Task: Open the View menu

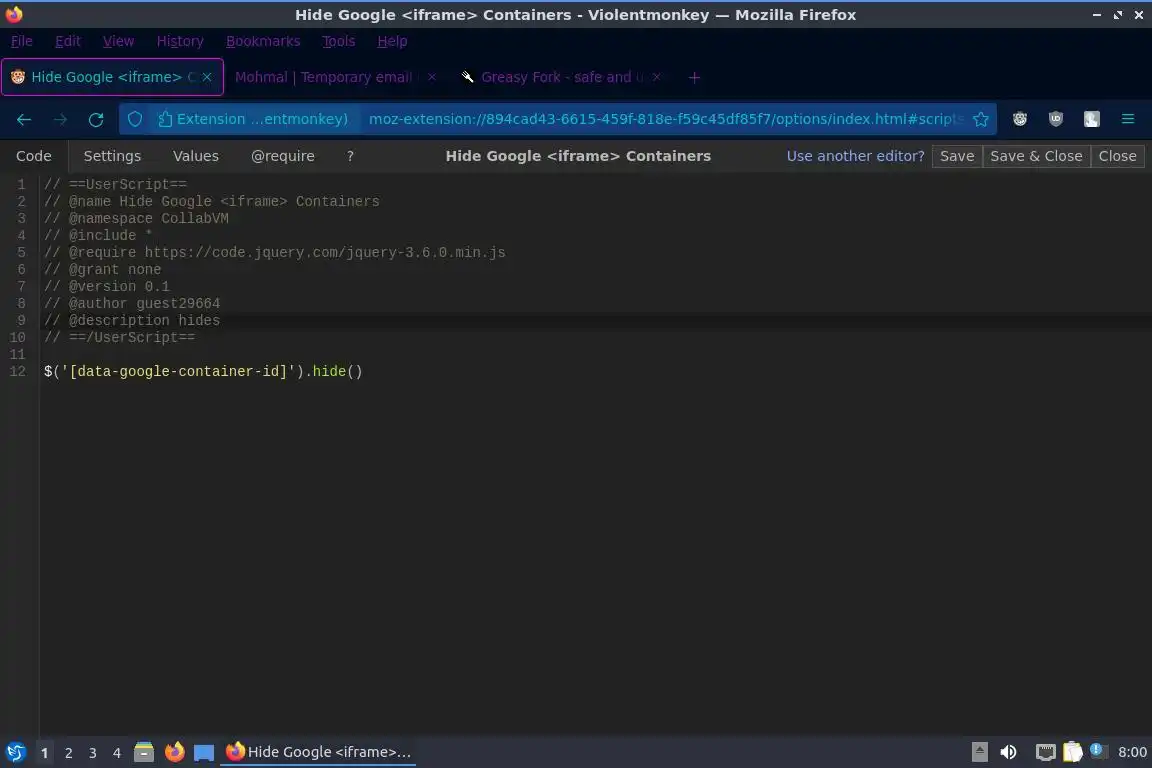Action: tap(118, 41)
